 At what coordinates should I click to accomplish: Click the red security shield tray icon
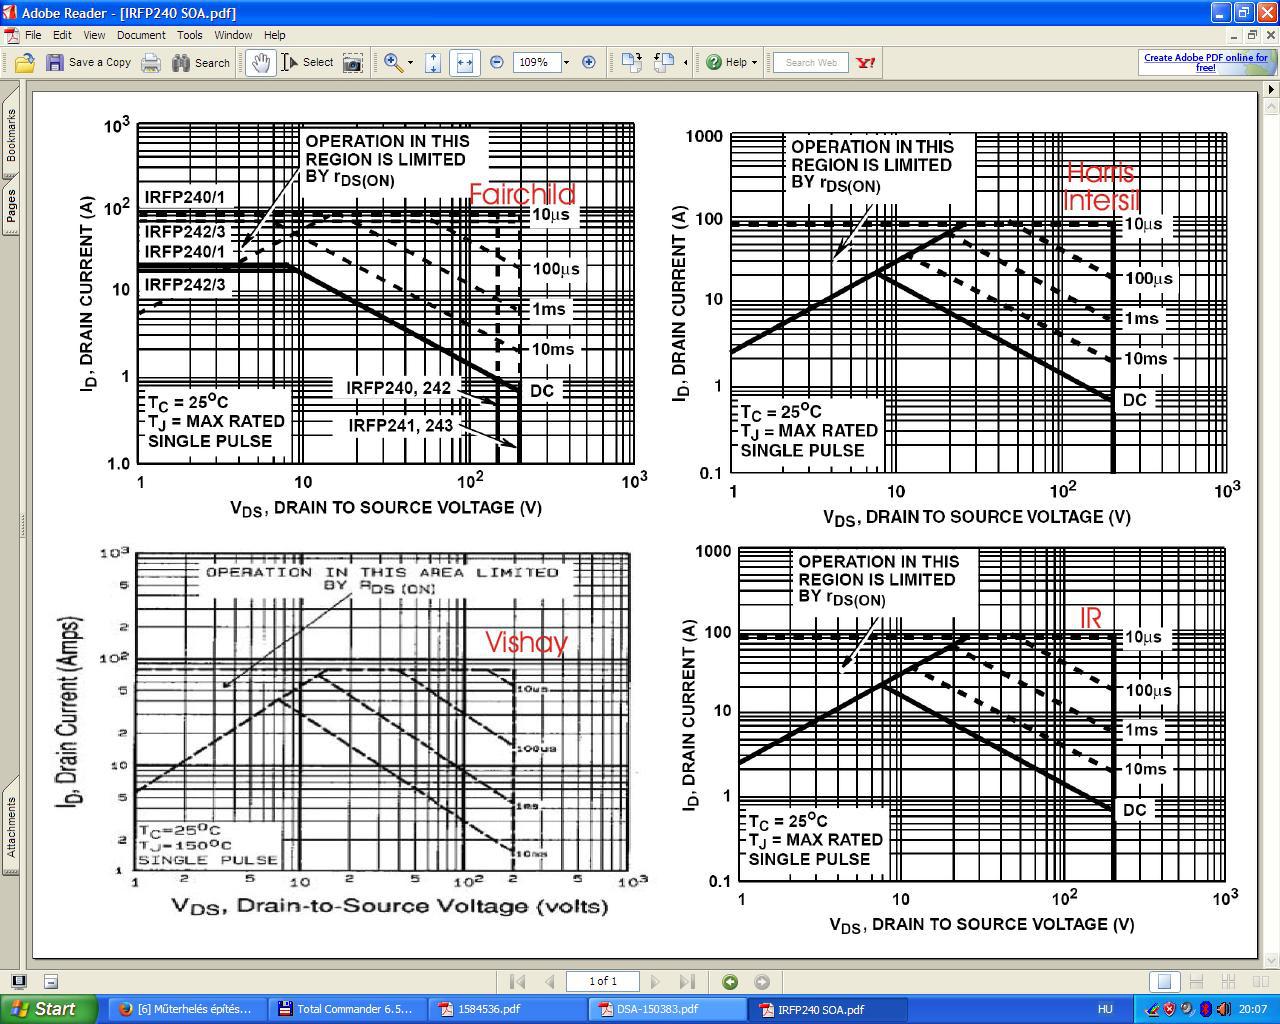coord(1169,1009)
